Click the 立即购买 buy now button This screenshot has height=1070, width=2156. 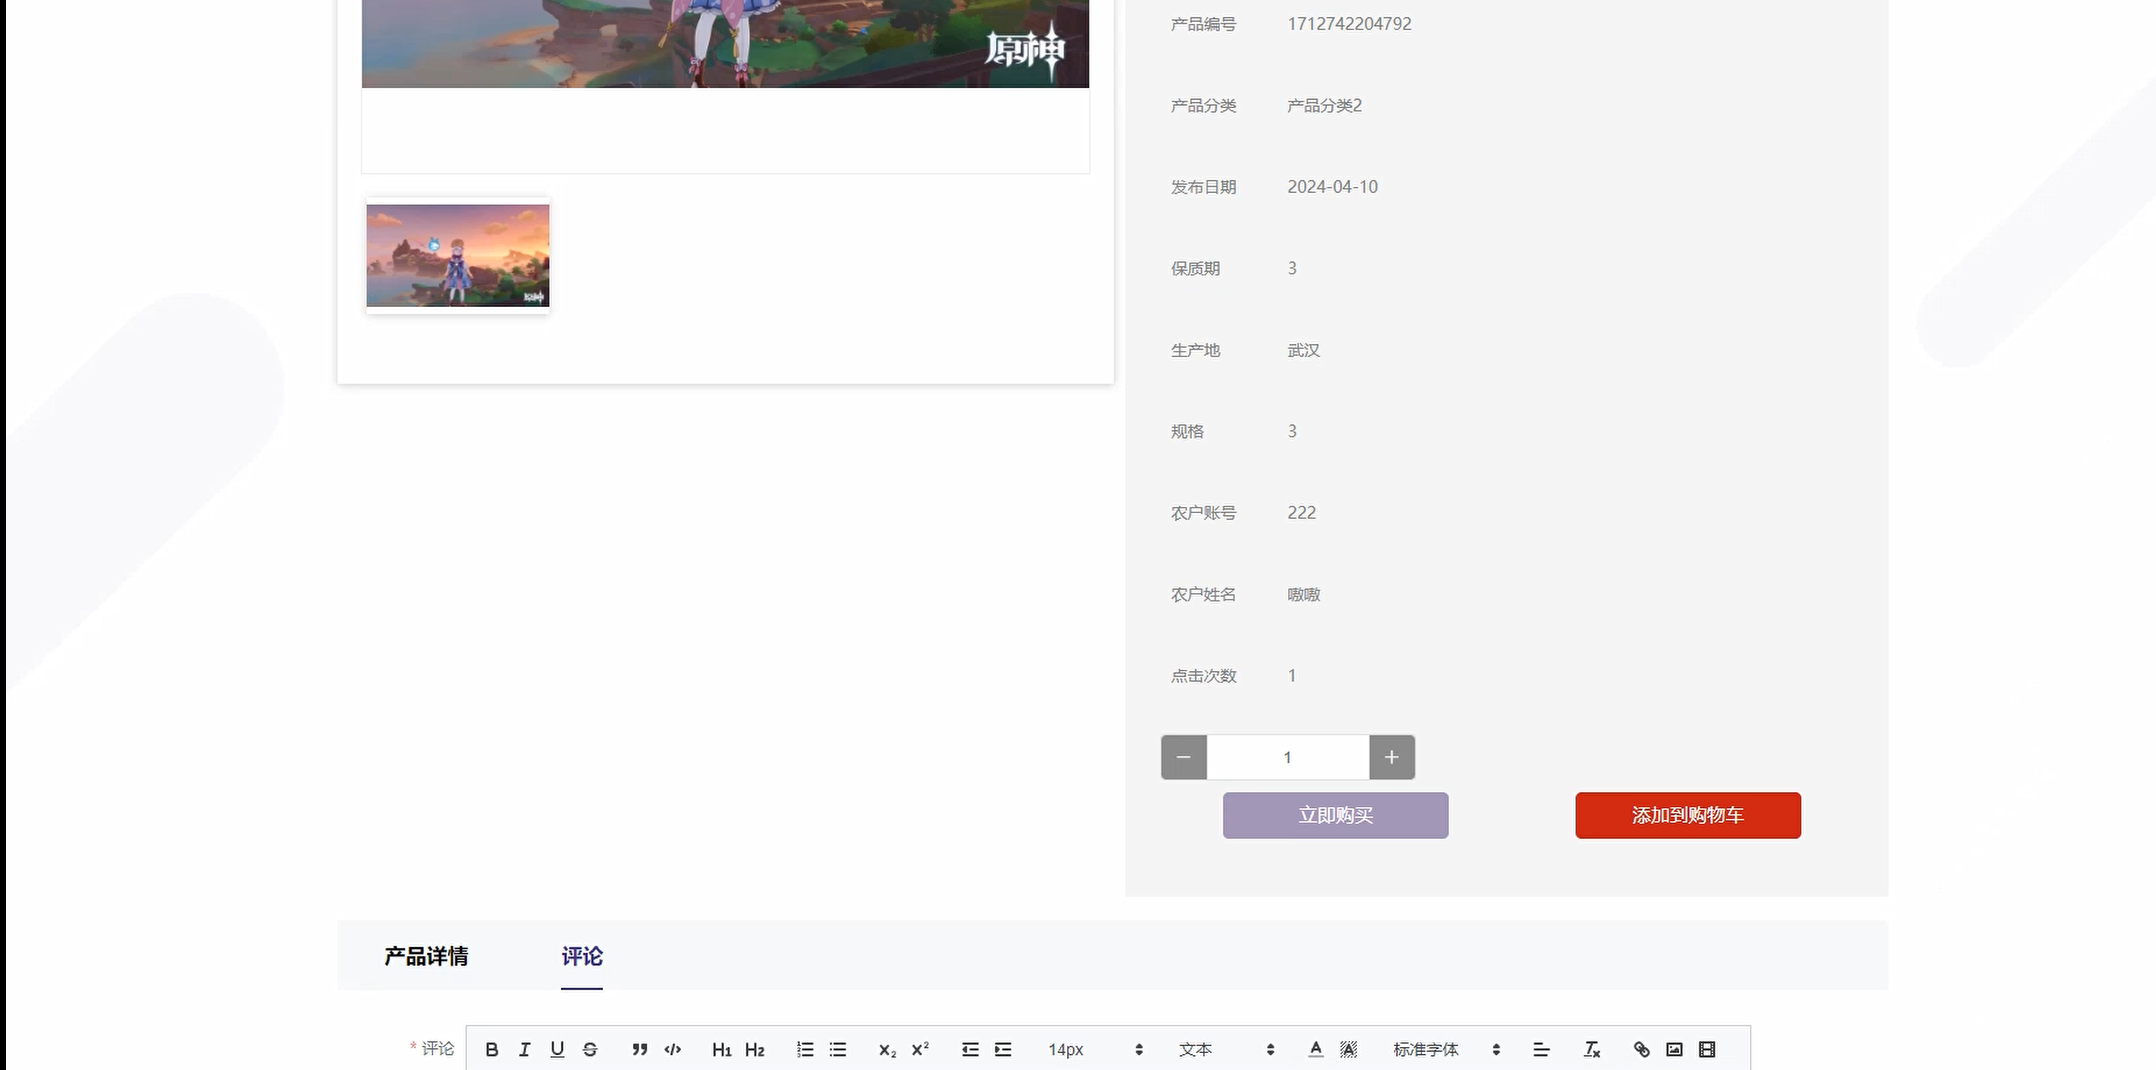1335,815
